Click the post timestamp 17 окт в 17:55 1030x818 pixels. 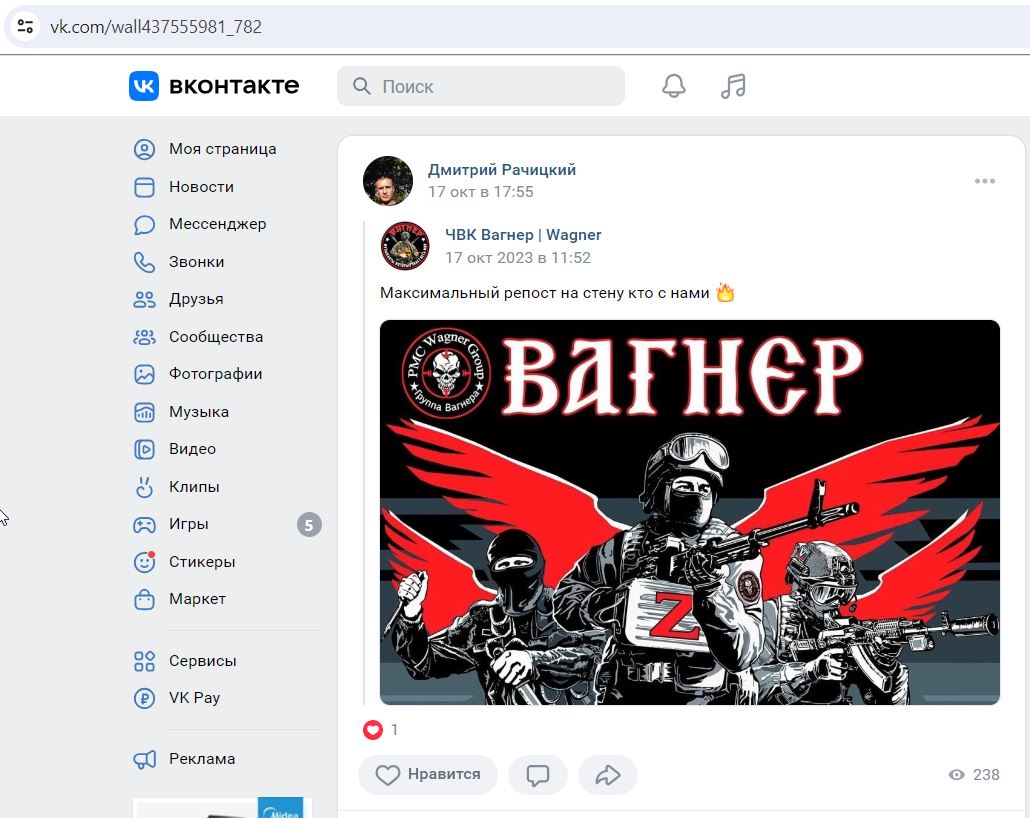coord(481,192)
